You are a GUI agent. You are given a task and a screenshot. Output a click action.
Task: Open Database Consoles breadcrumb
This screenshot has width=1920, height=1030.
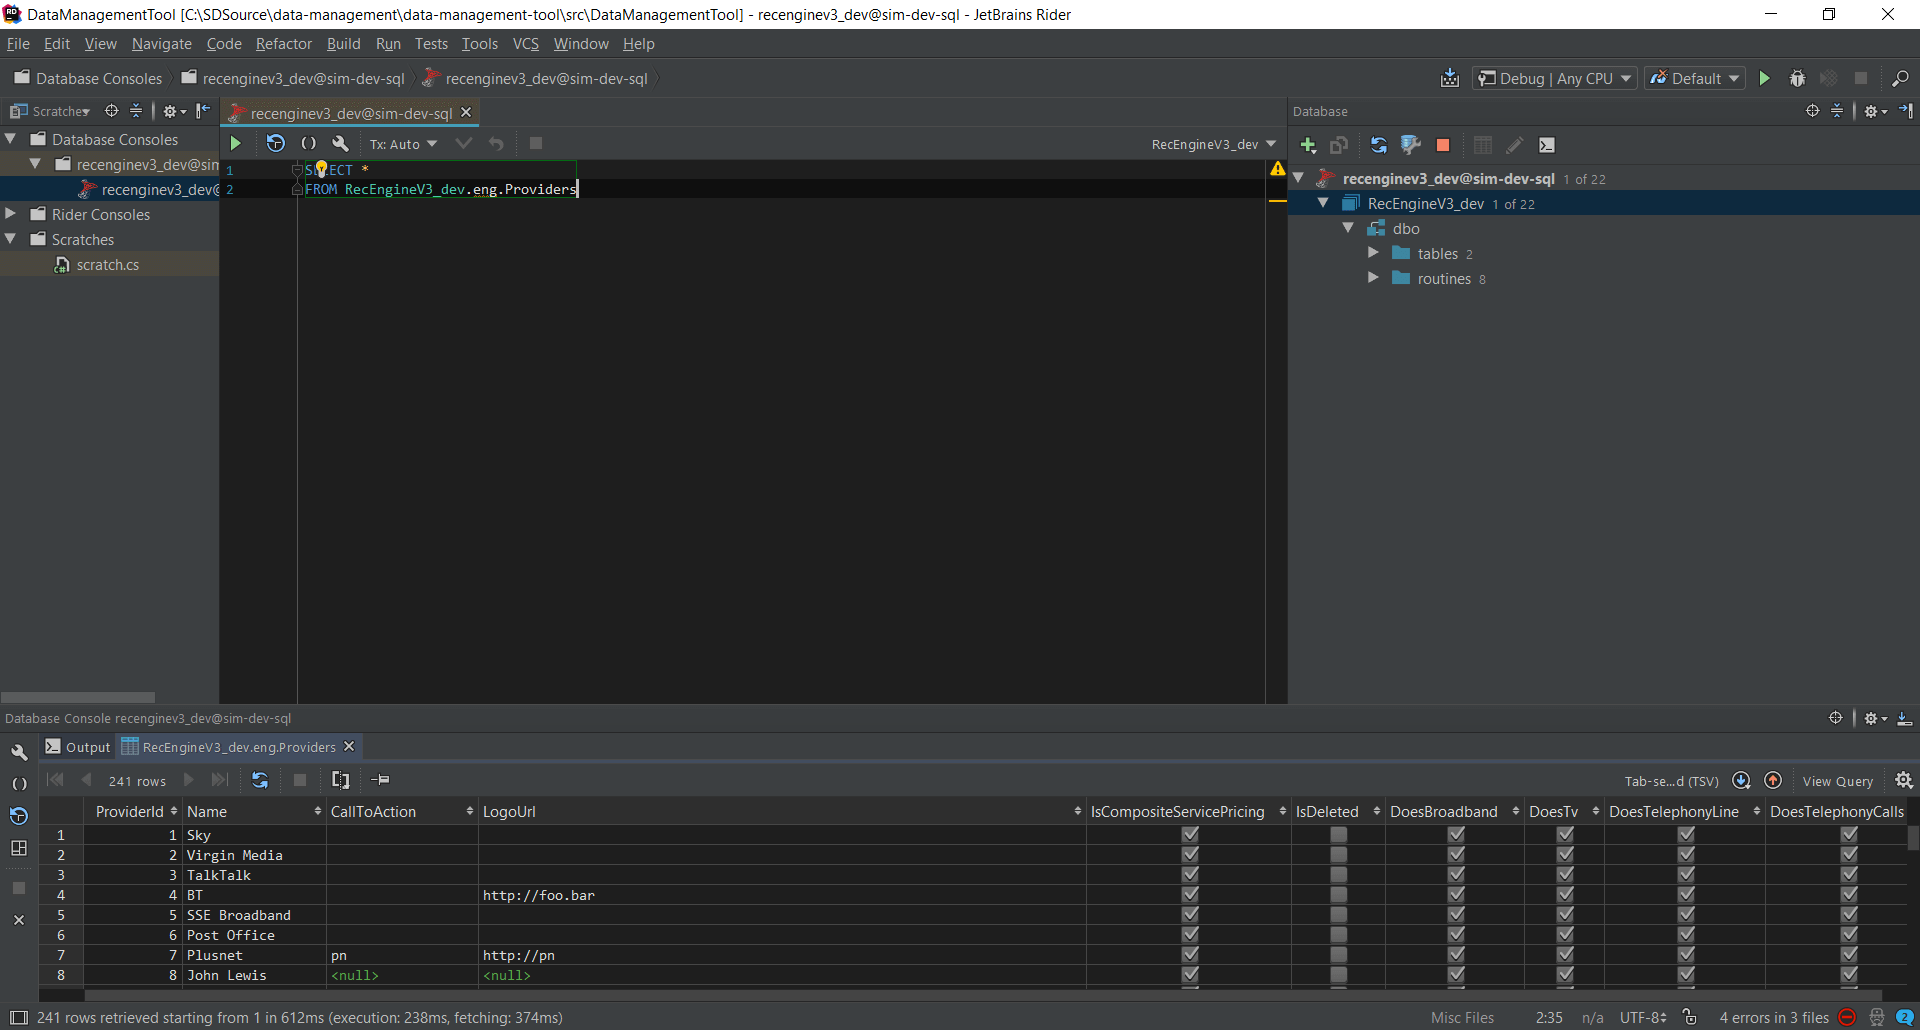coord(88,78)
